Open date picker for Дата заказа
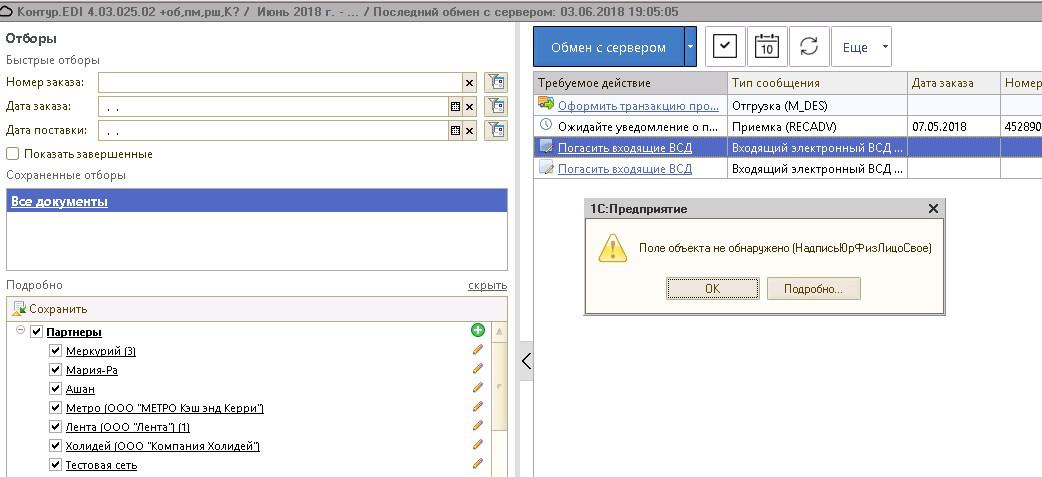 pyautogui.click(x=455, y=106)
